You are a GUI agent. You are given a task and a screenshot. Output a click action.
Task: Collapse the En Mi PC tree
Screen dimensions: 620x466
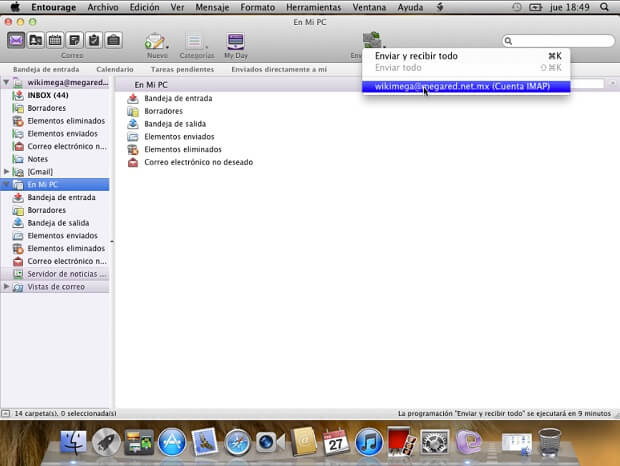coord(6,184)
